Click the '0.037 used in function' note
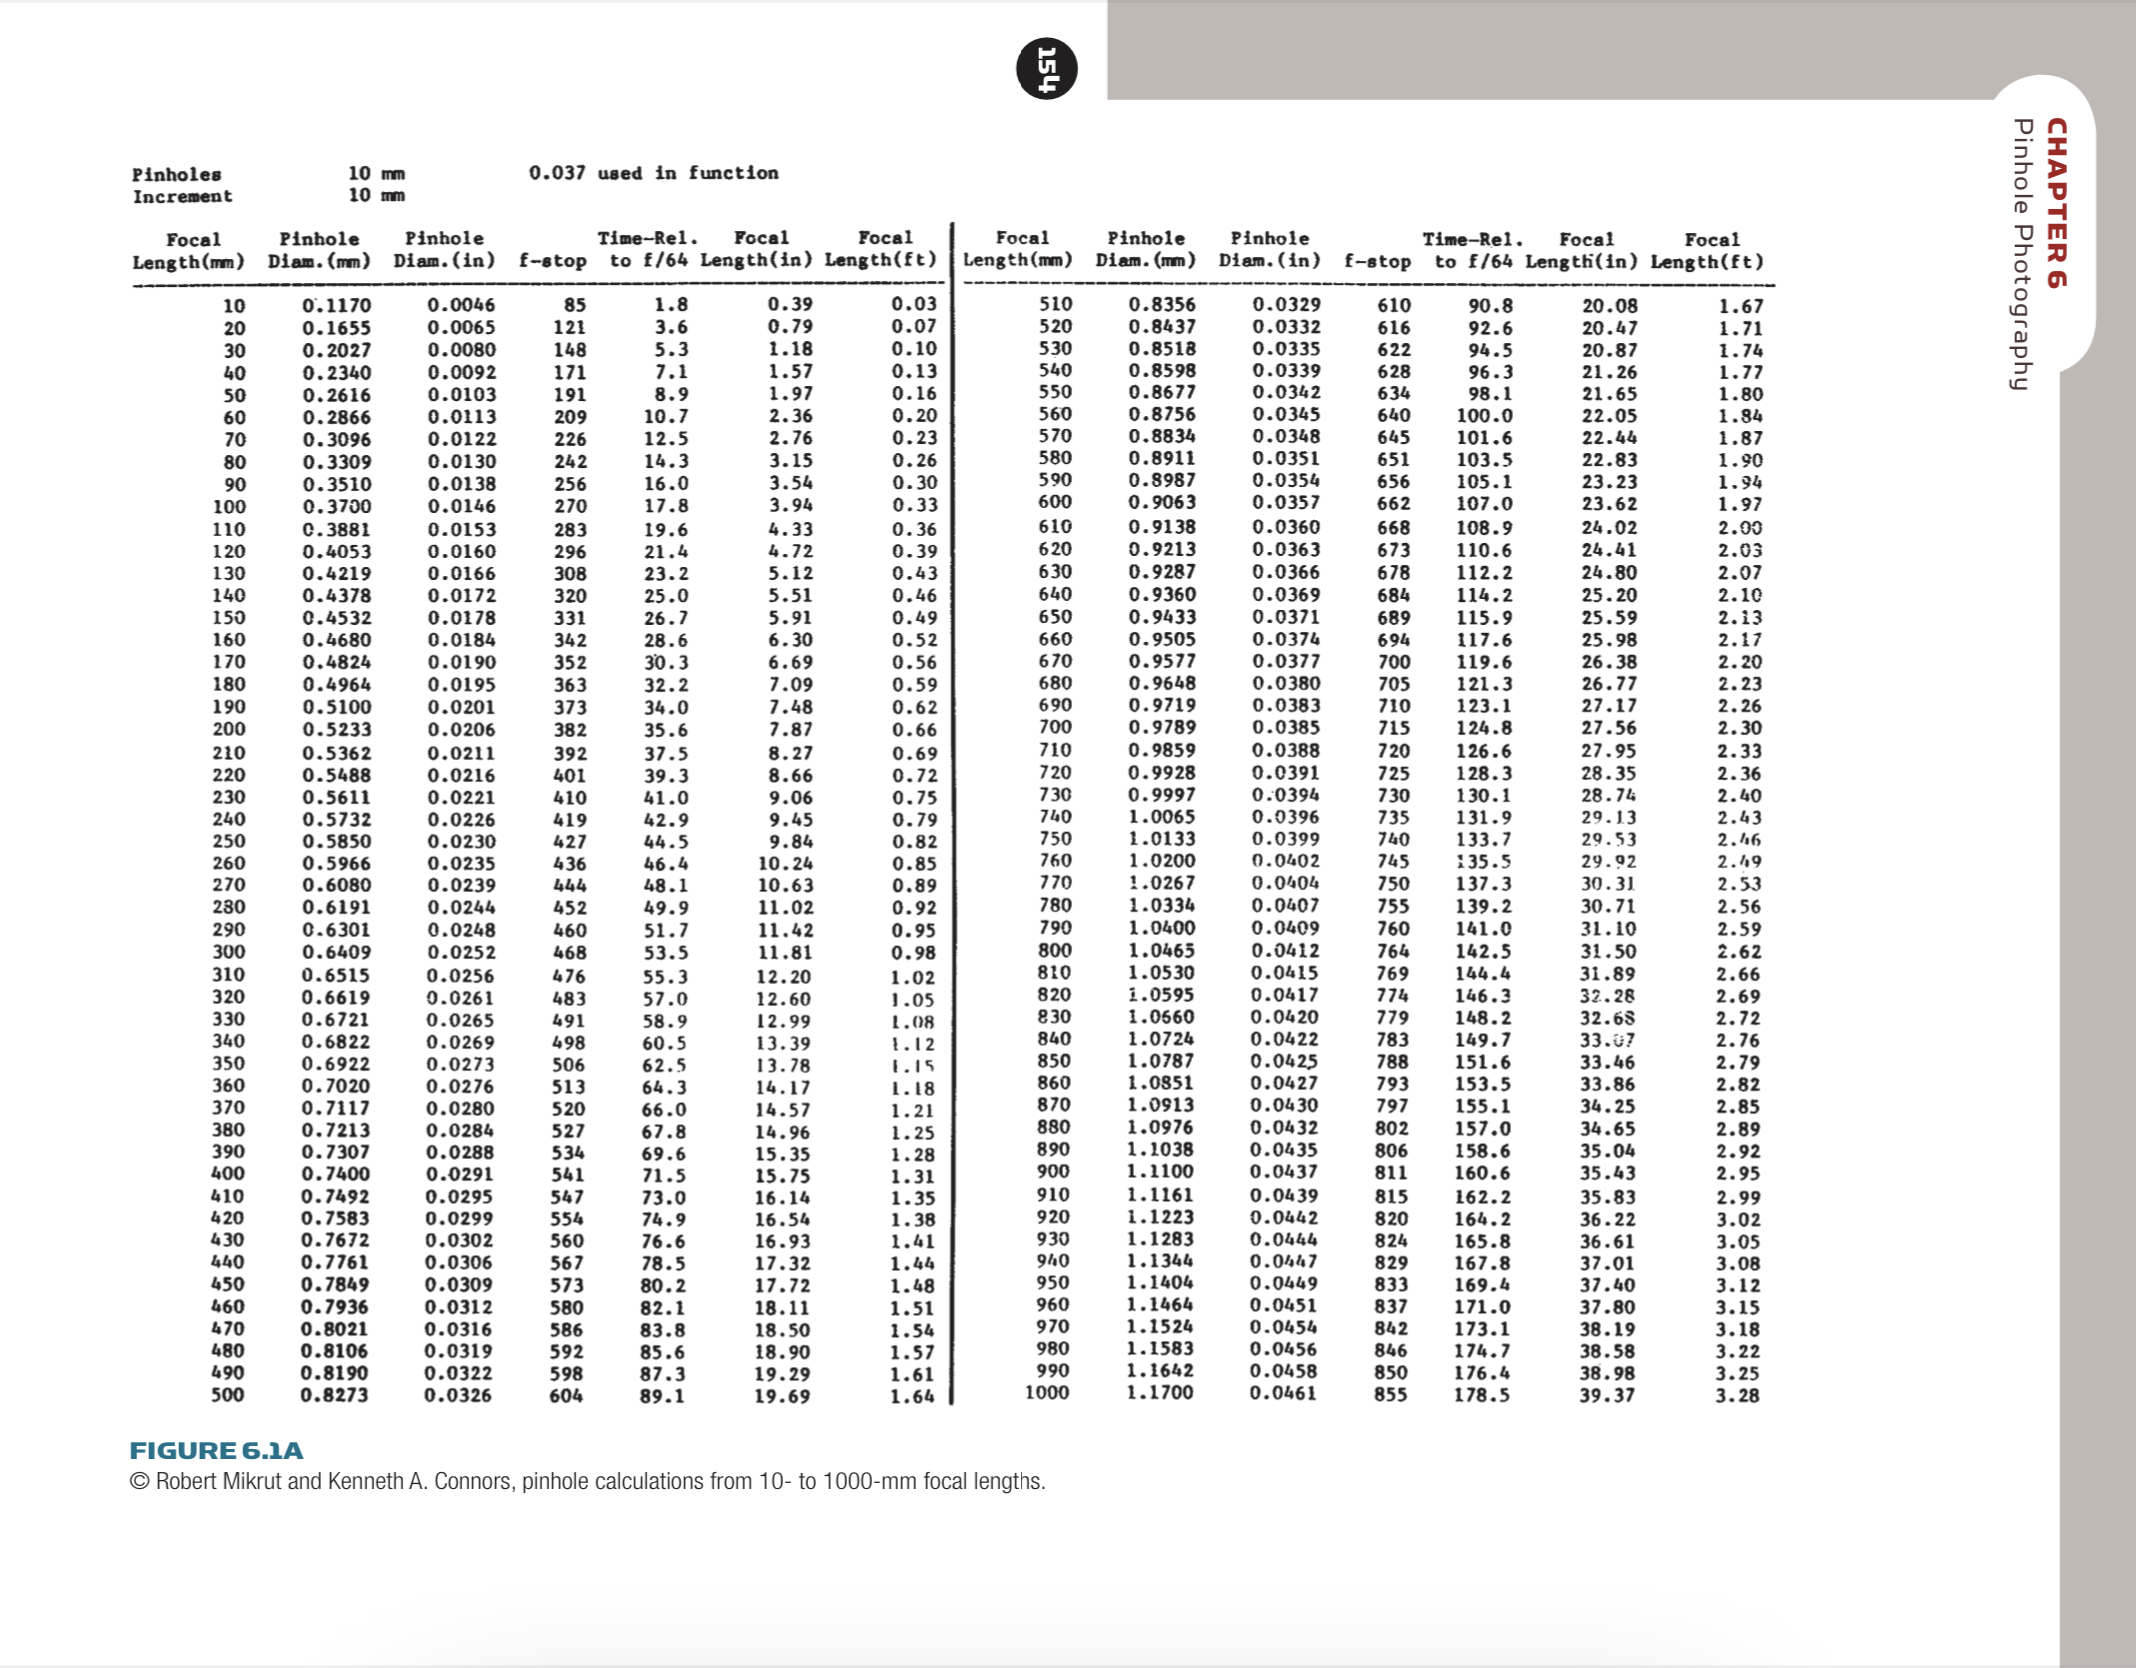2136x1668 pixels. coord(653,173)
